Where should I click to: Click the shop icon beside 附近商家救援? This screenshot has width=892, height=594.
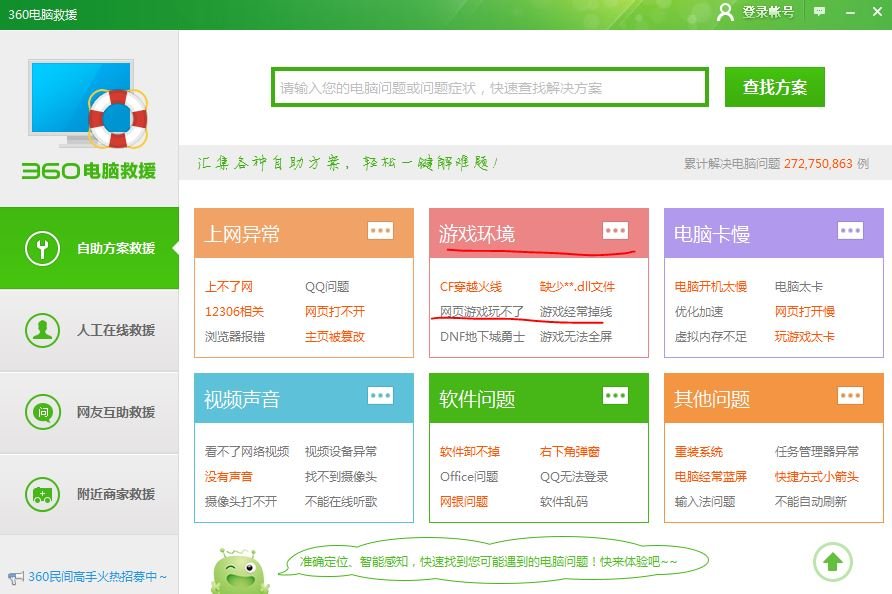click(42, 494)
